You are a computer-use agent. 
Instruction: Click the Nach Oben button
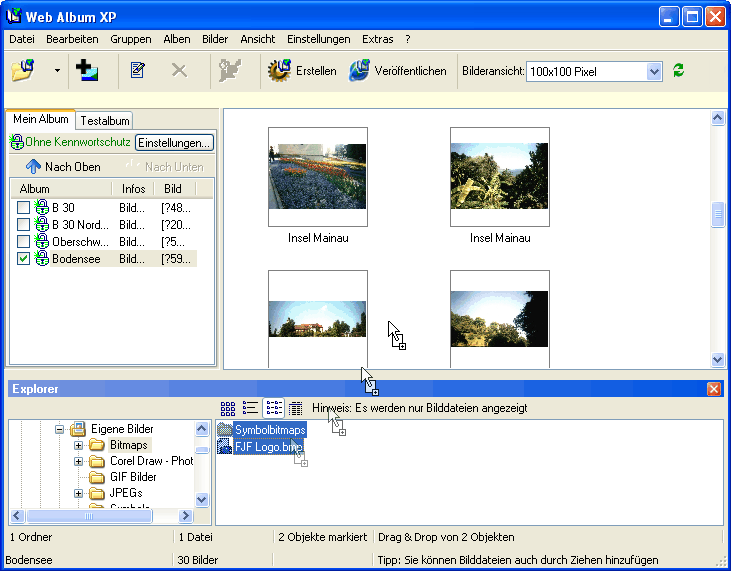pyautogui.click(x=63, y=167)
